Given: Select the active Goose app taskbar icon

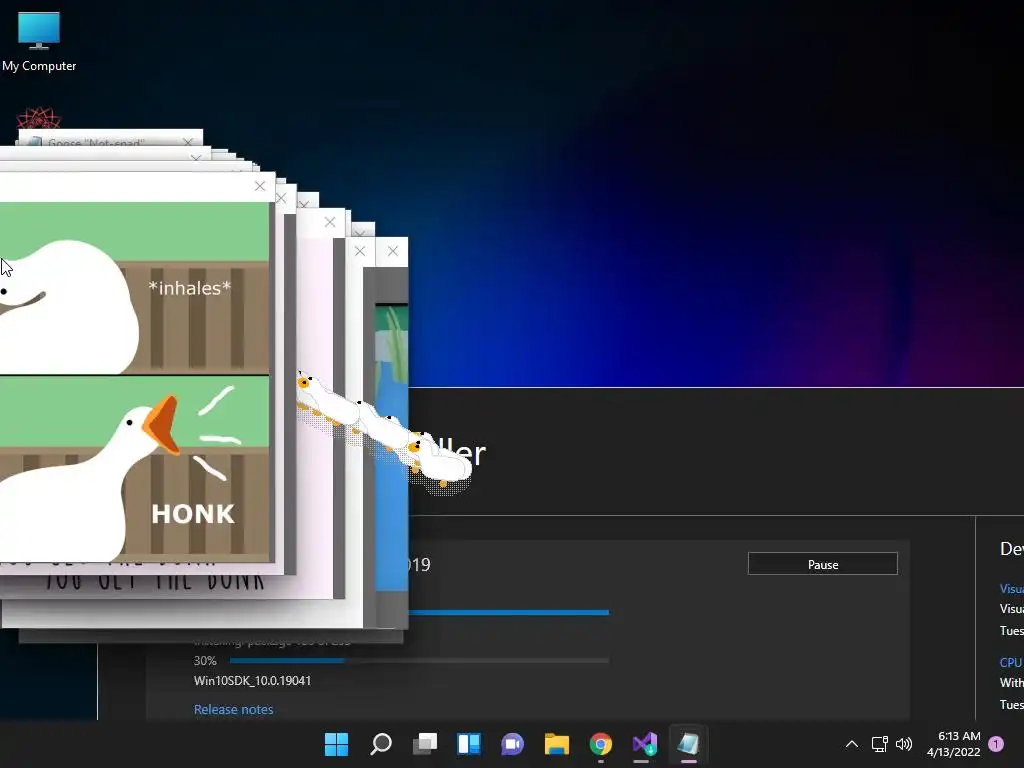Looking at the screenshot, I should 688,744.
